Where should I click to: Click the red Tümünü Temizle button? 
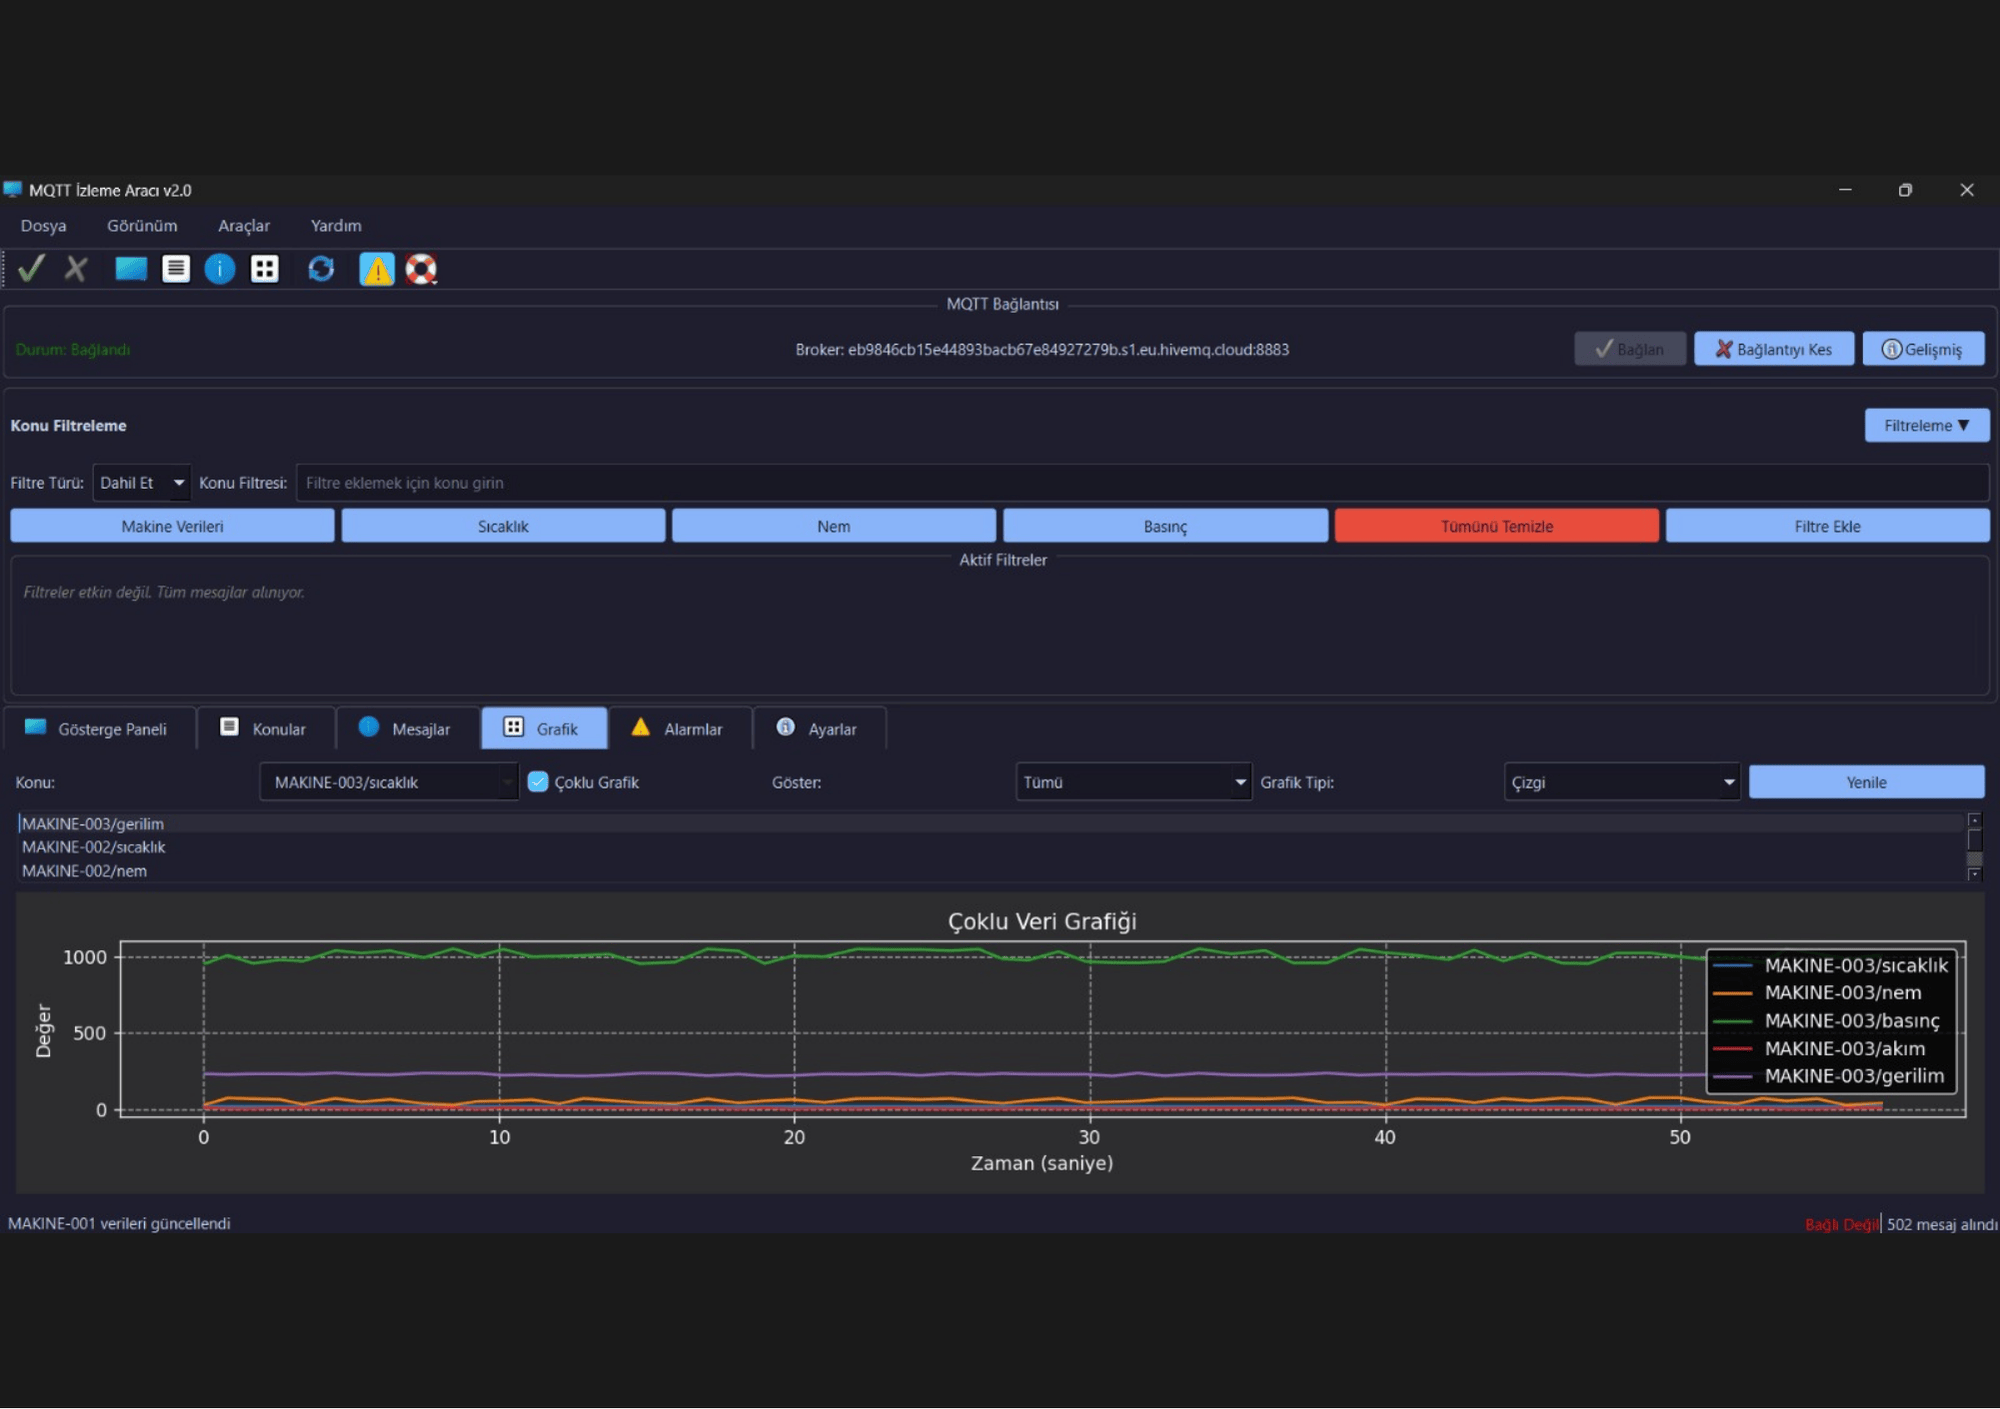pyautogui.click(x=1497, y=526)
